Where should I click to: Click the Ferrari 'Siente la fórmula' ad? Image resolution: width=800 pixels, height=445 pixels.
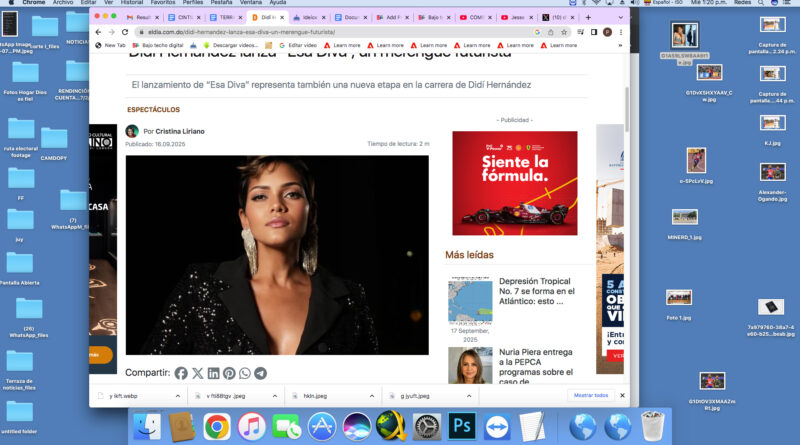coord(514,182)
